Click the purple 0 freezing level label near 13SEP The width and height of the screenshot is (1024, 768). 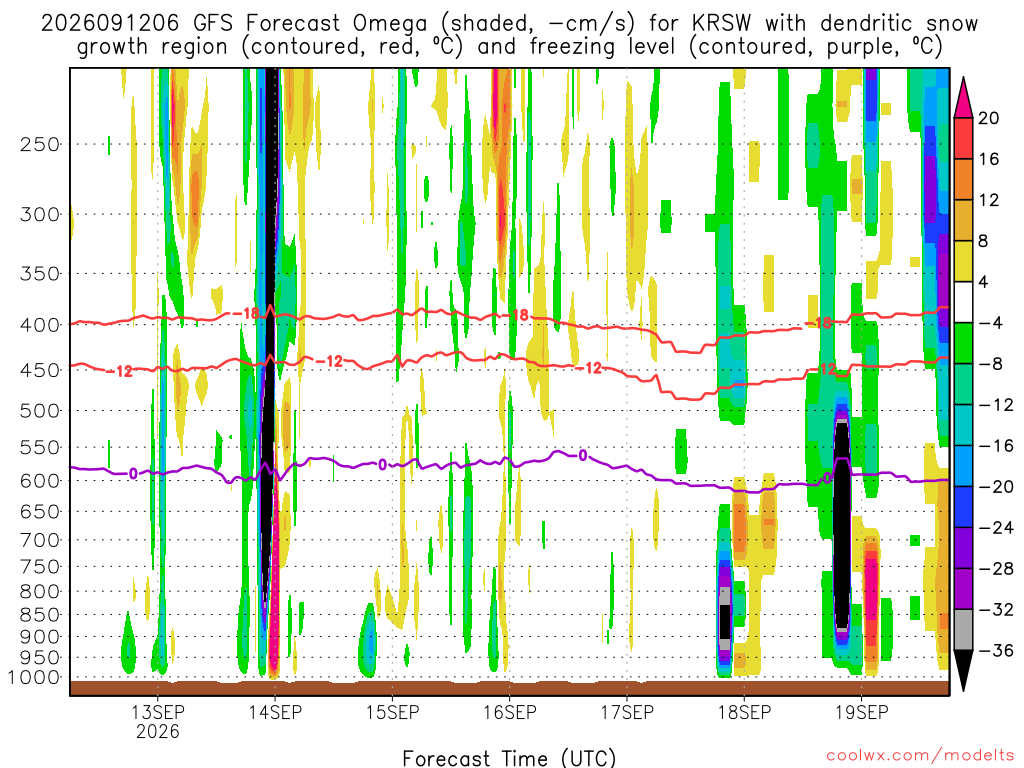click(133, 473)
